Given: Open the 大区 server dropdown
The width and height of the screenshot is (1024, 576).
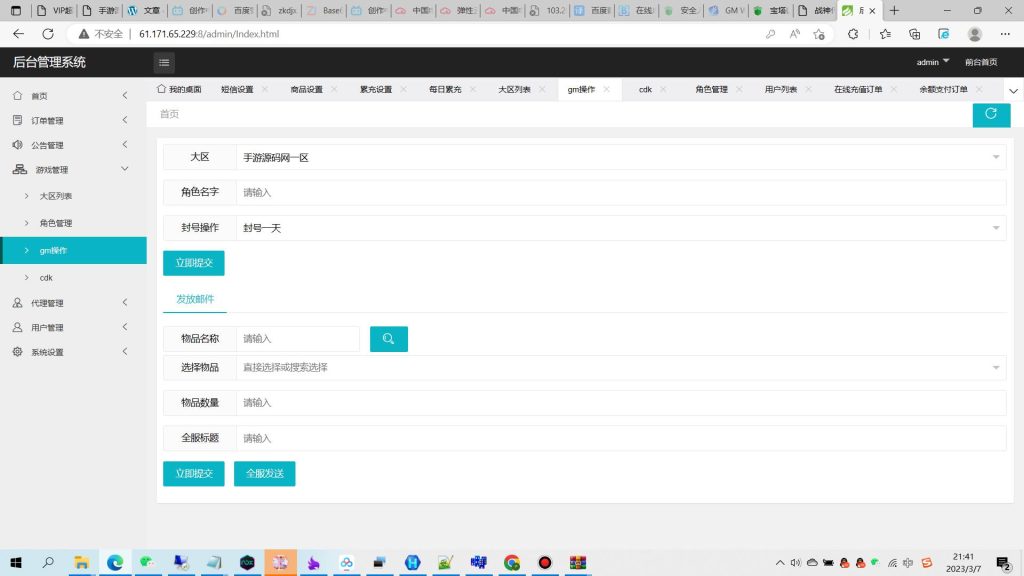Looking at the screenshot, I should coord(620,157).
